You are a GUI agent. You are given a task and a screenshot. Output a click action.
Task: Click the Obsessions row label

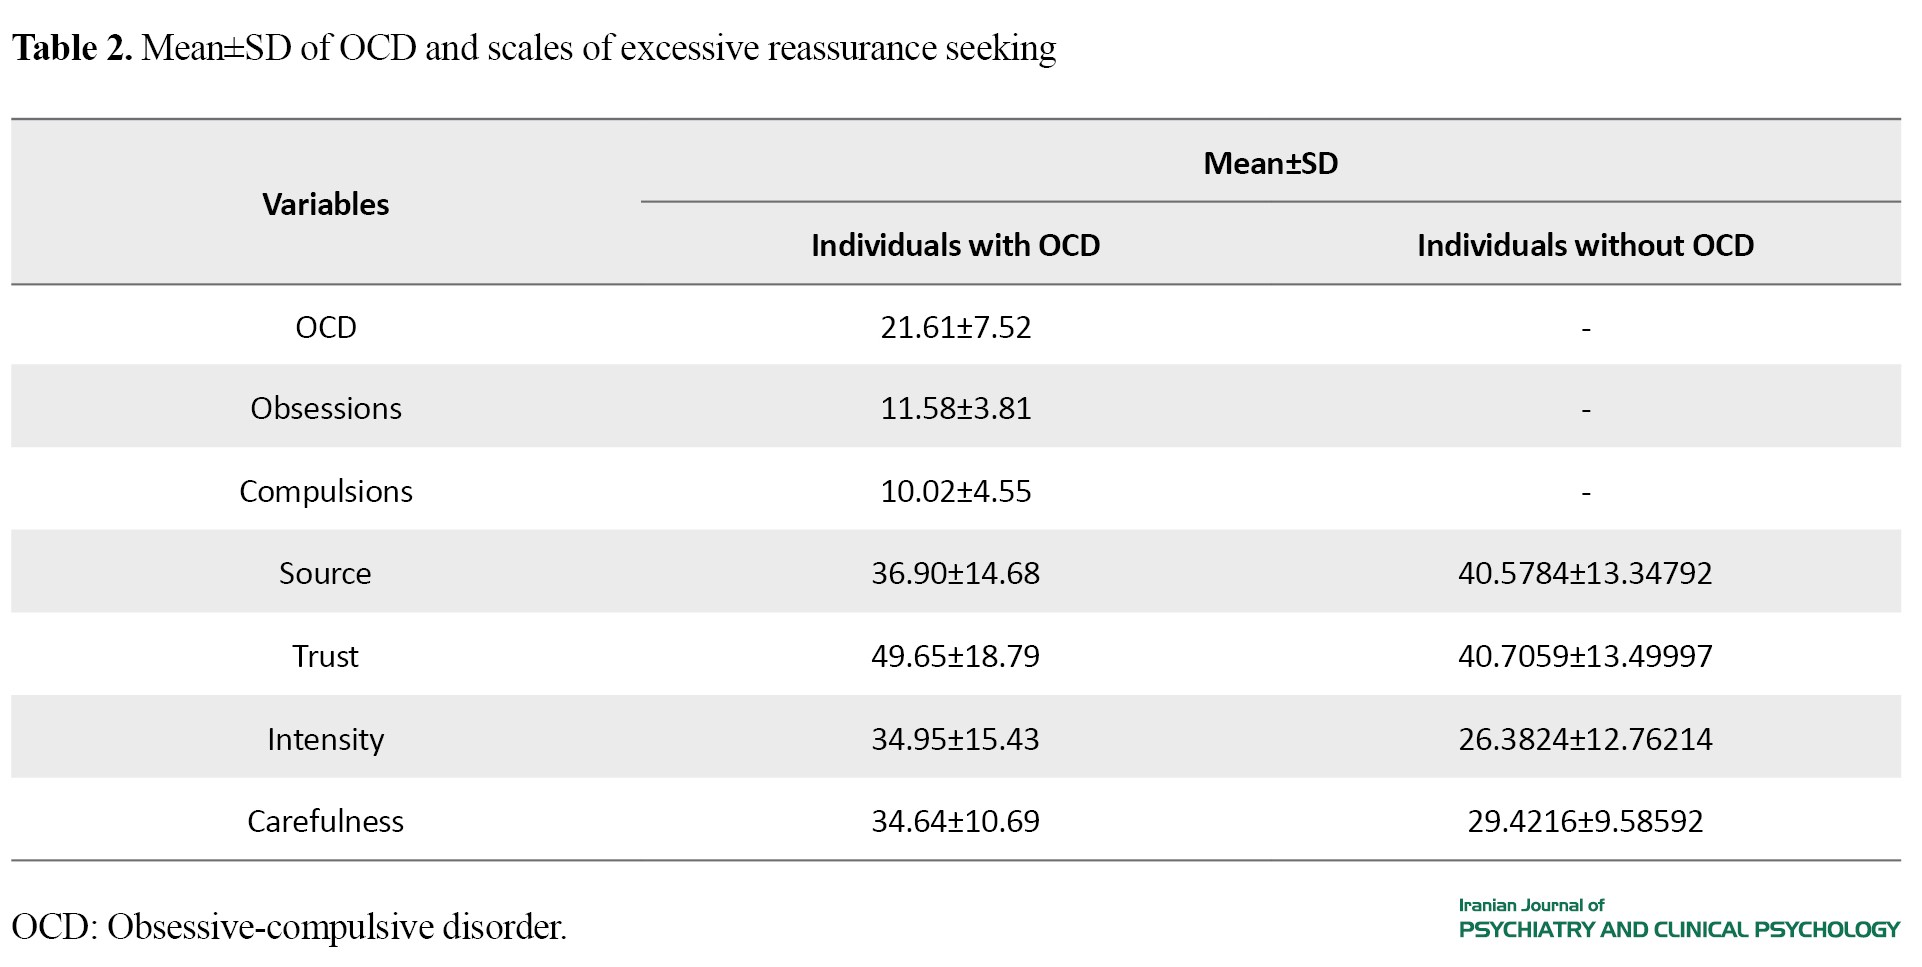click(325, 408)
